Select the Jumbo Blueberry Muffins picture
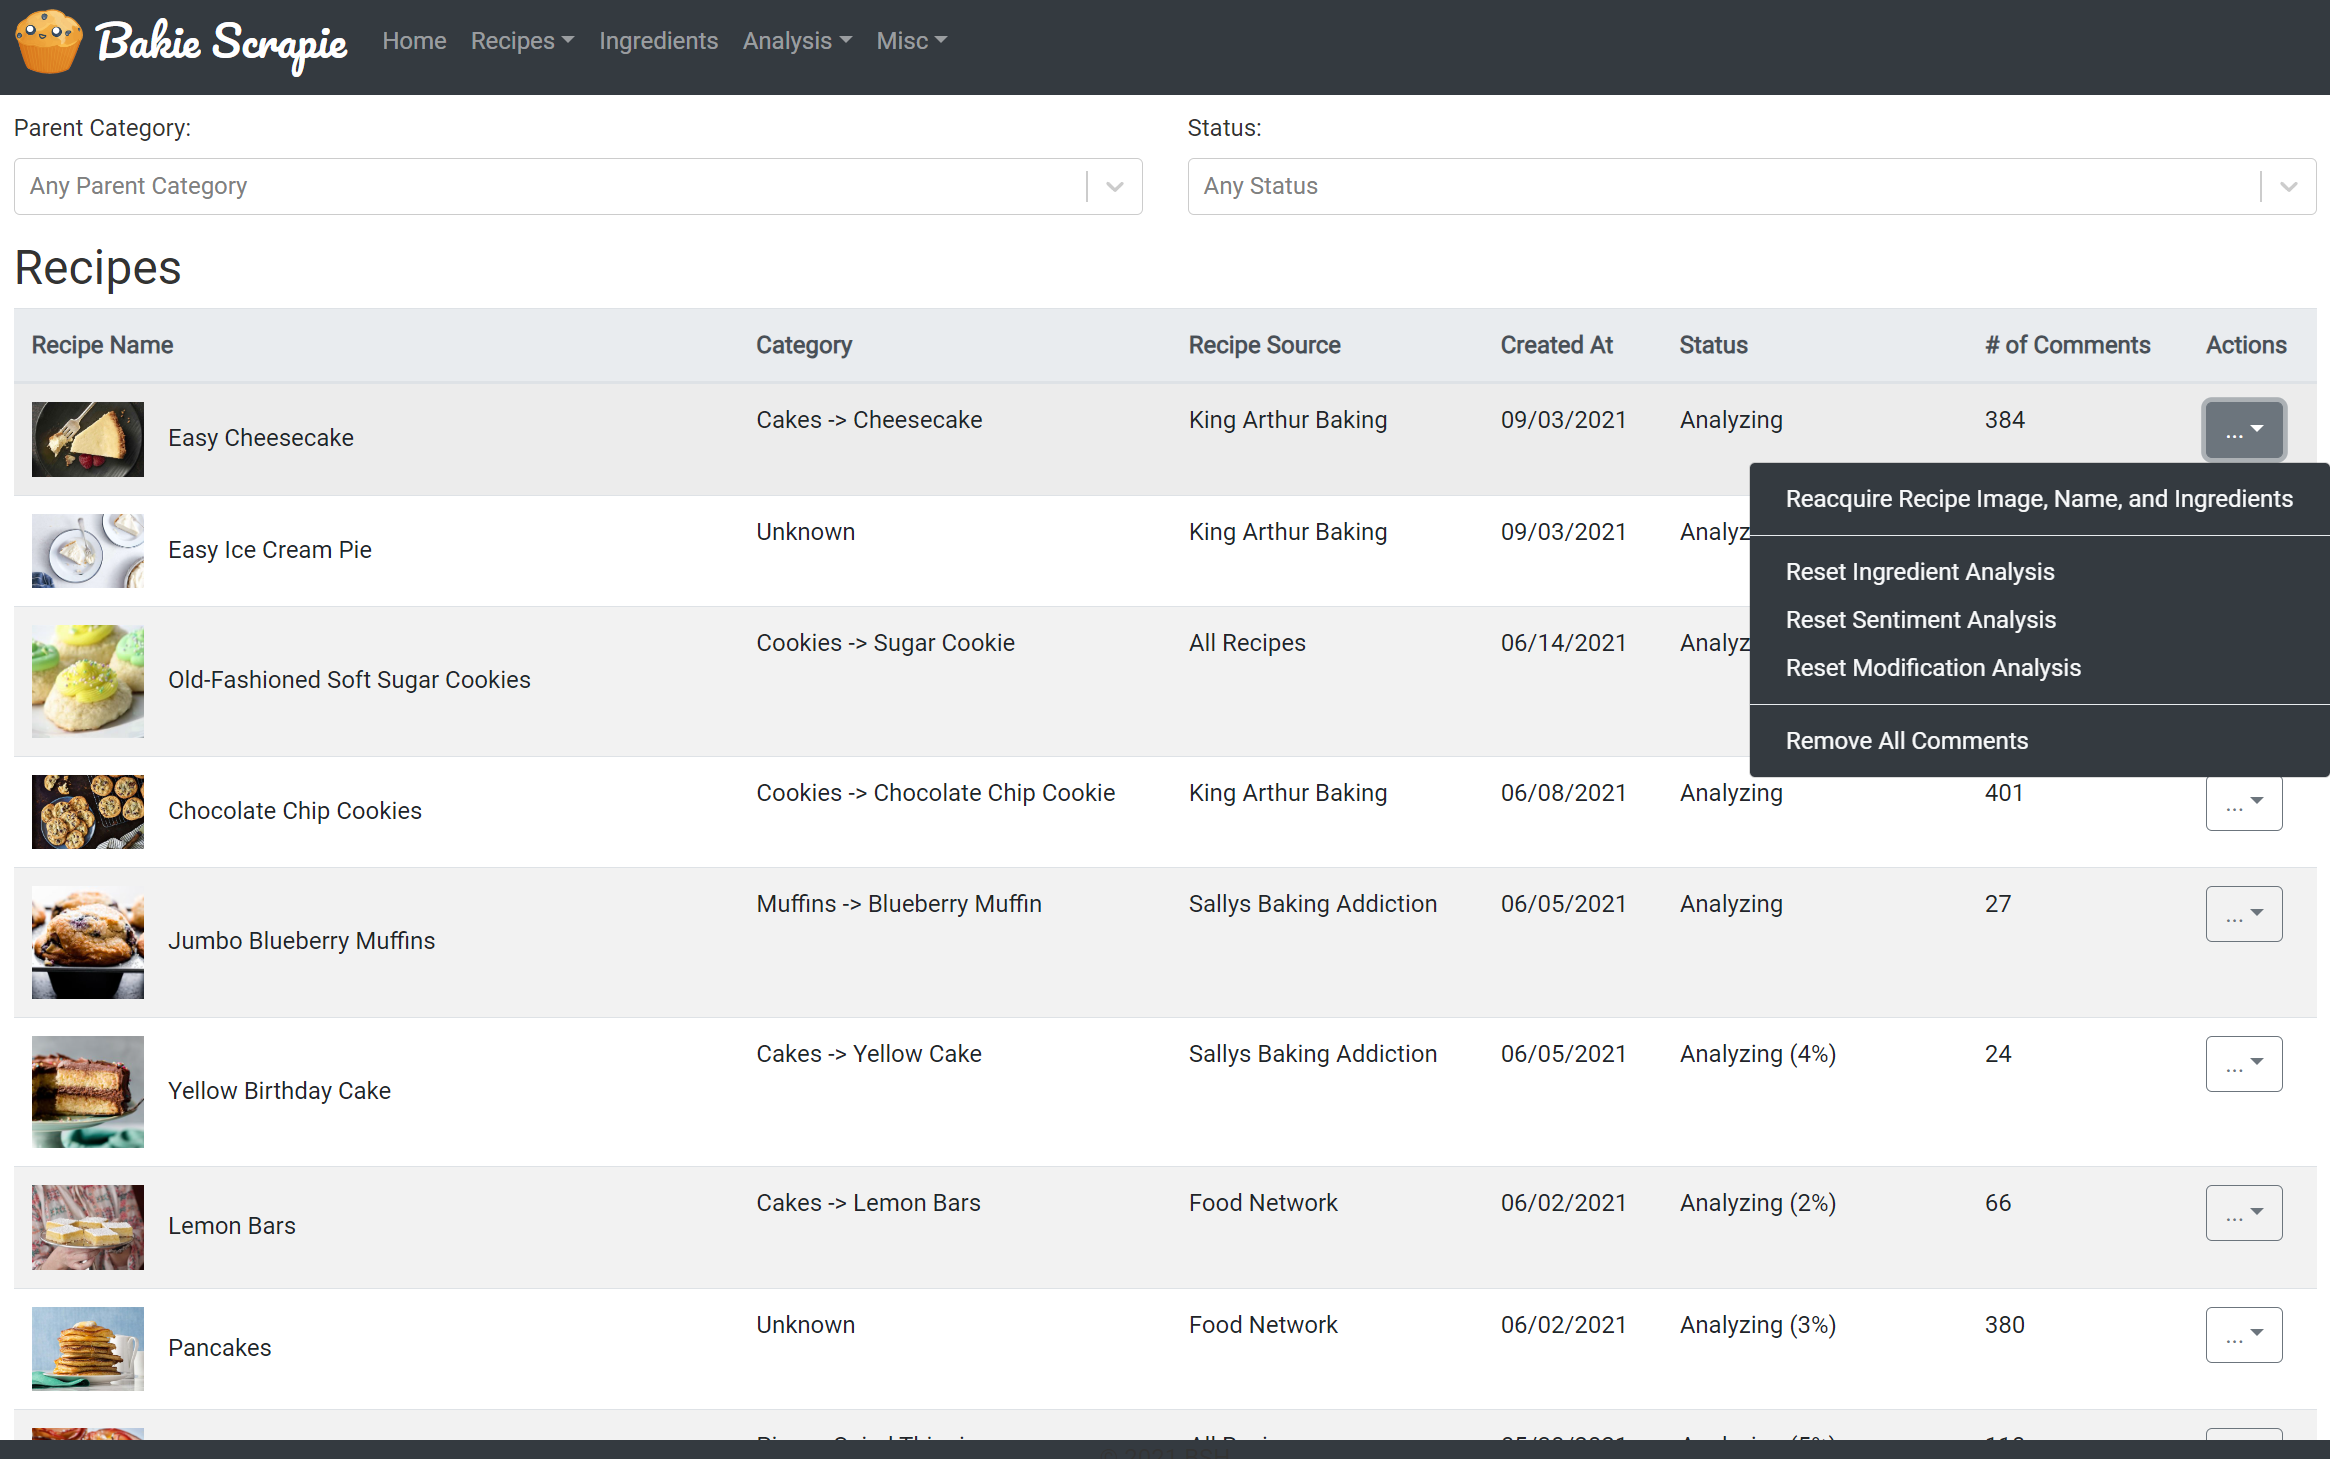The width and height of the screenshot is (2330, 1459). [x=88, y=942]
